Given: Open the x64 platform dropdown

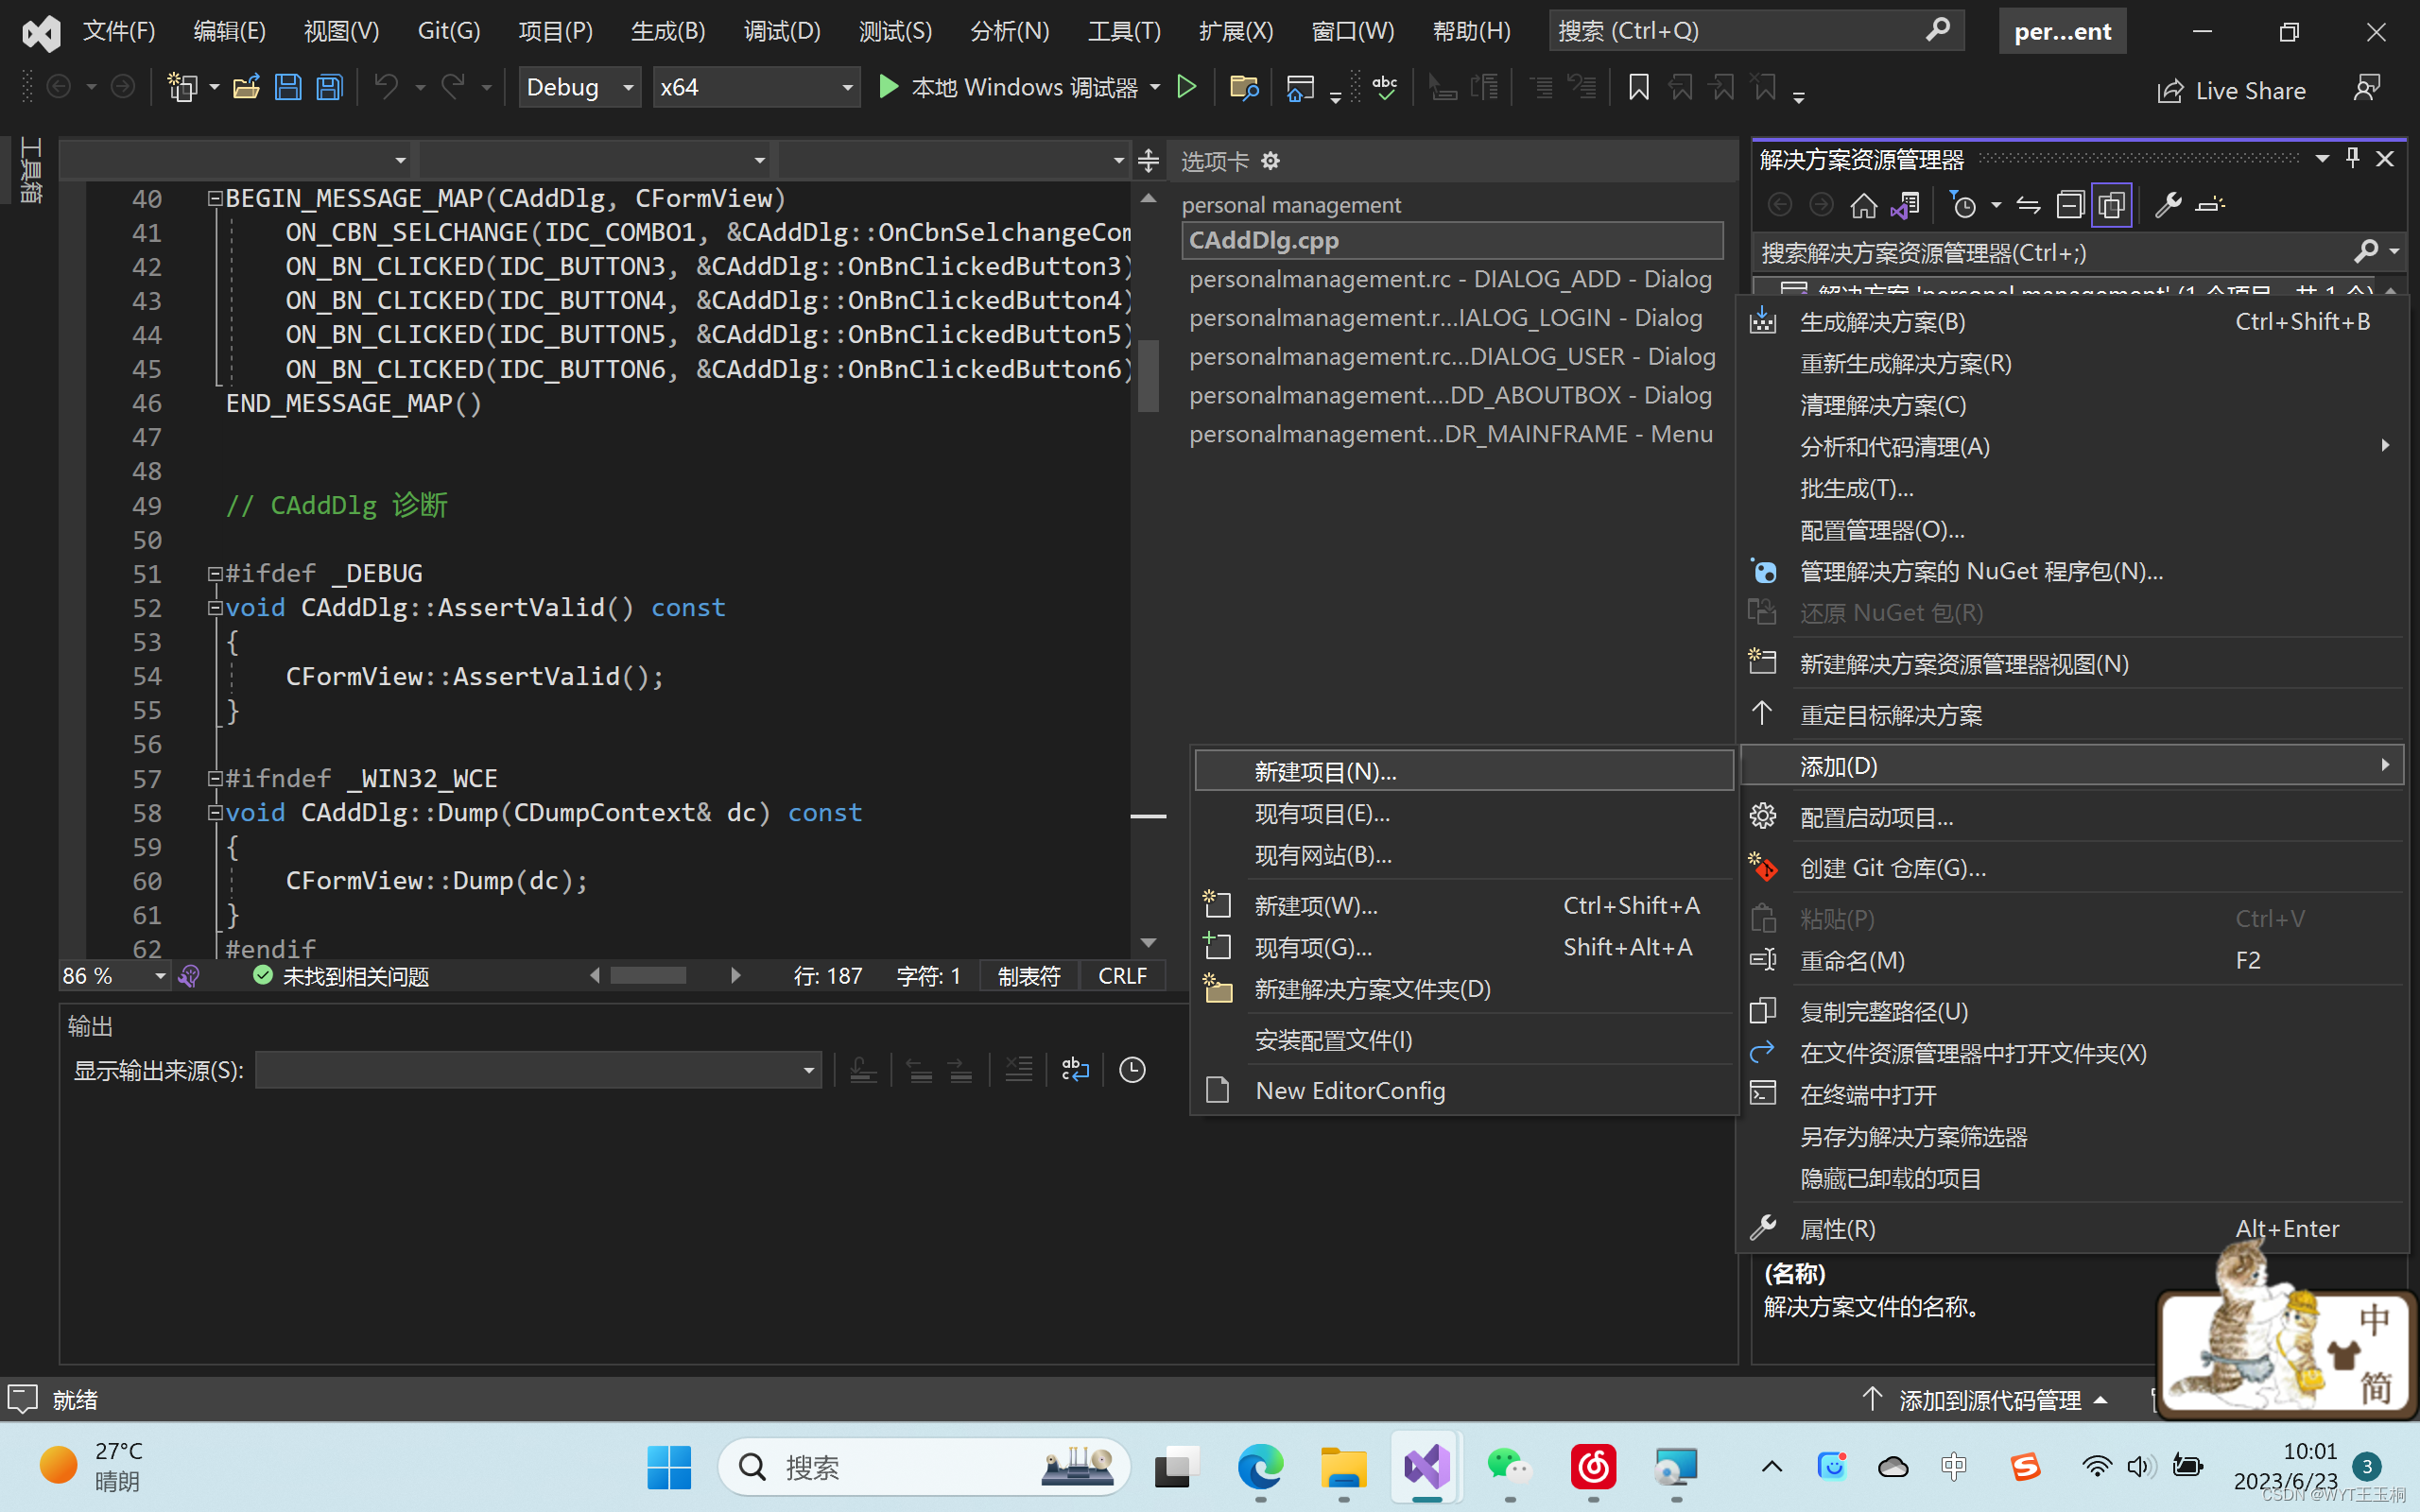Looking at the screenshot, I should click(x=756, y=87).
